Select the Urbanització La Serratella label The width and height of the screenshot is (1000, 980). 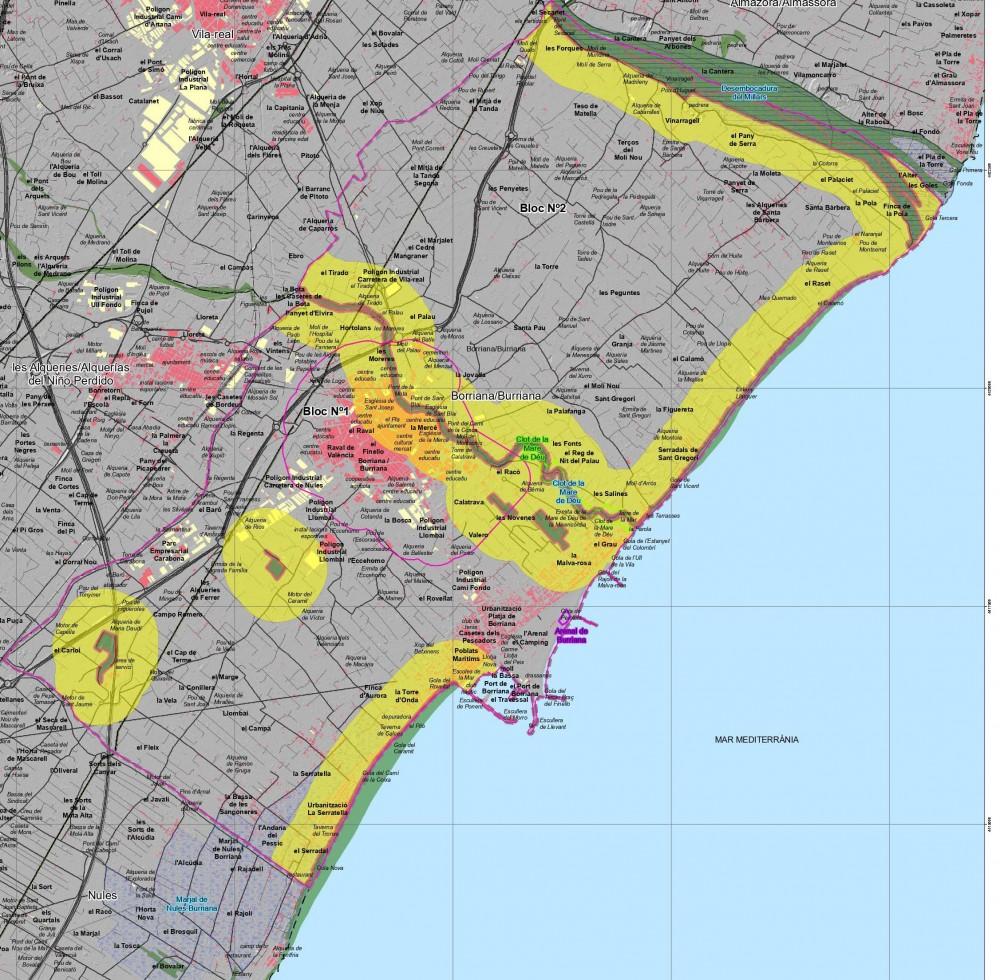[328, 810]
